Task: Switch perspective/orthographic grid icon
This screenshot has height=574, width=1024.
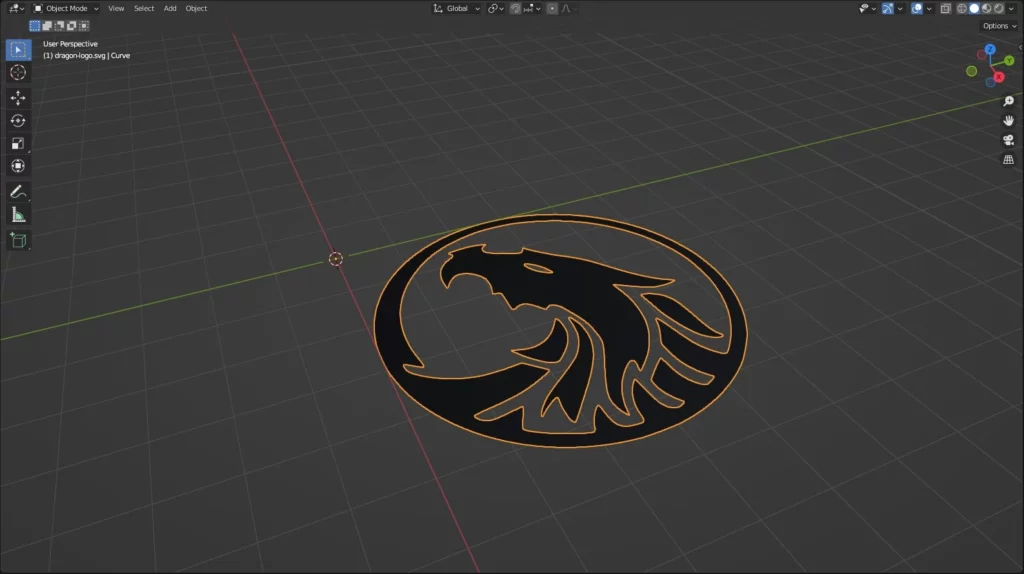Action: (1008, 160)
